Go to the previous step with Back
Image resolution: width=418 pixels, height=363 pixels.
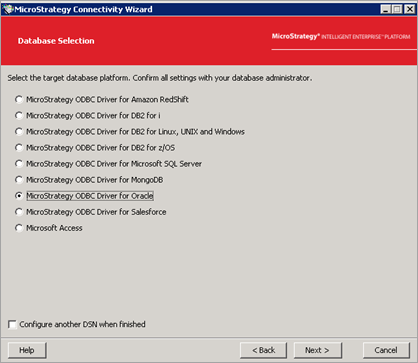263,350
